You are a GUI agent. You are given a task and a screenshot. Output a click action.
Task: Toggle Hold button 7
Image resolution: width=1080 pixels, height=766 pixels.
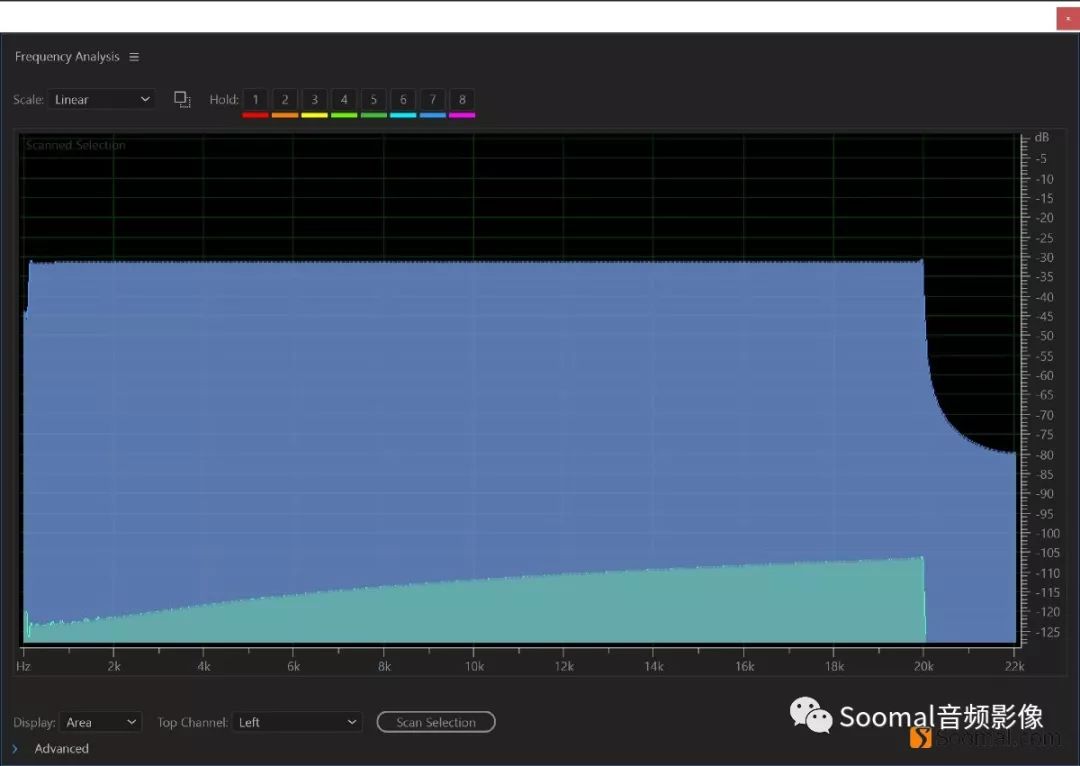(x=433, y=100)
